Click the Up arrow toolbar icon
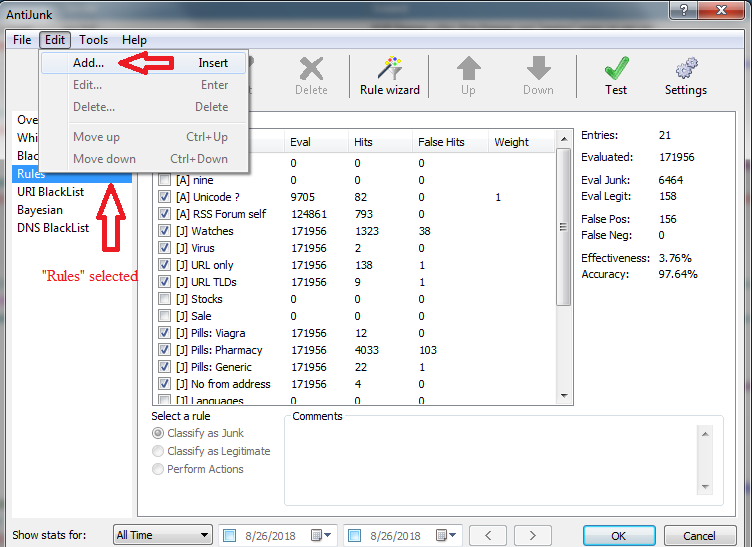 [x=469, y=76]
